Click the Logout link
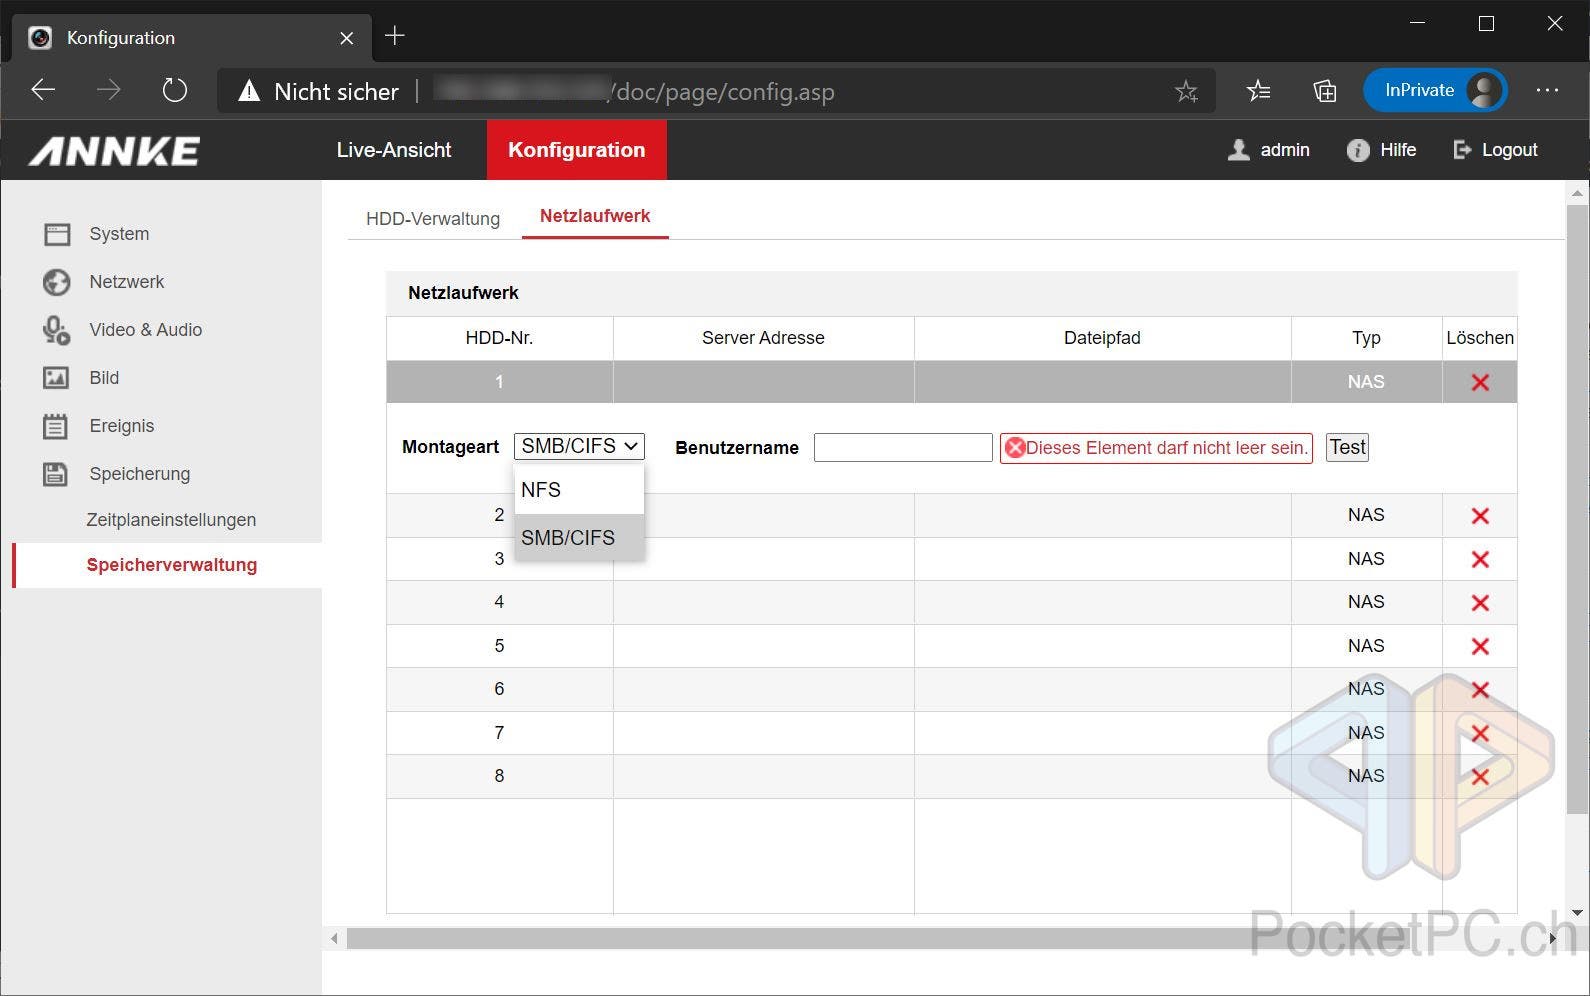1590x996 pixels. (x=1509, y=150)
